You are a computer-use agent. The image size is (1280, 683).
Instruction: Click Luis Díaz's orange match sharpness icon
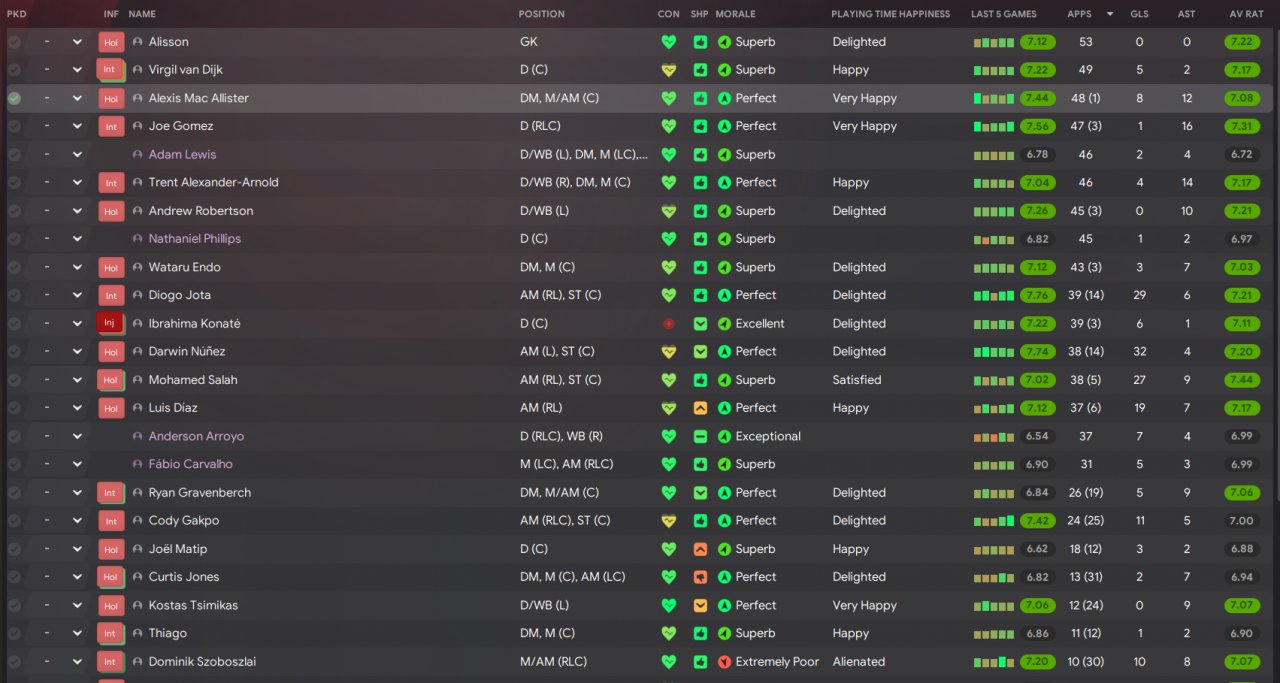(x=700, y=408)
